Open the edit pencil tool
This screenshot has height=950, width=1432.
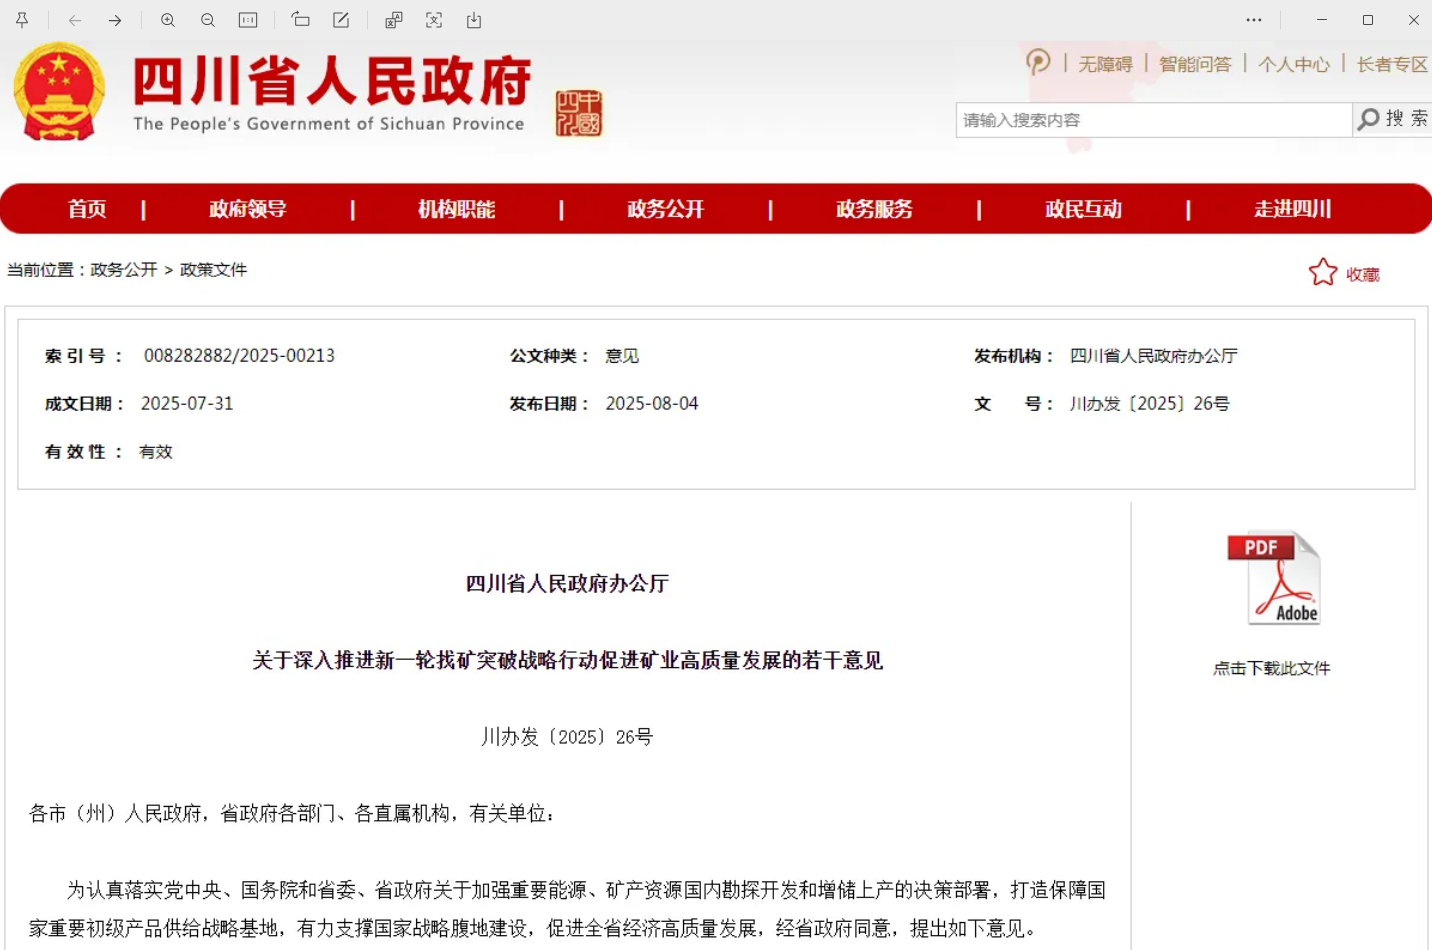pos(341,20)
